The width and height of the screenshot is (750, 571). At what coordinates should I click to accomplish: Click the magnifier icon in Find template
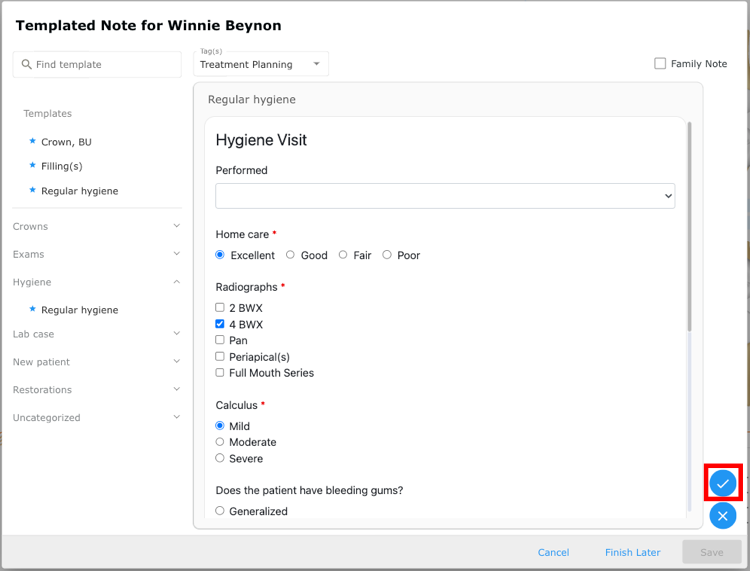click(x=27, y=64)
